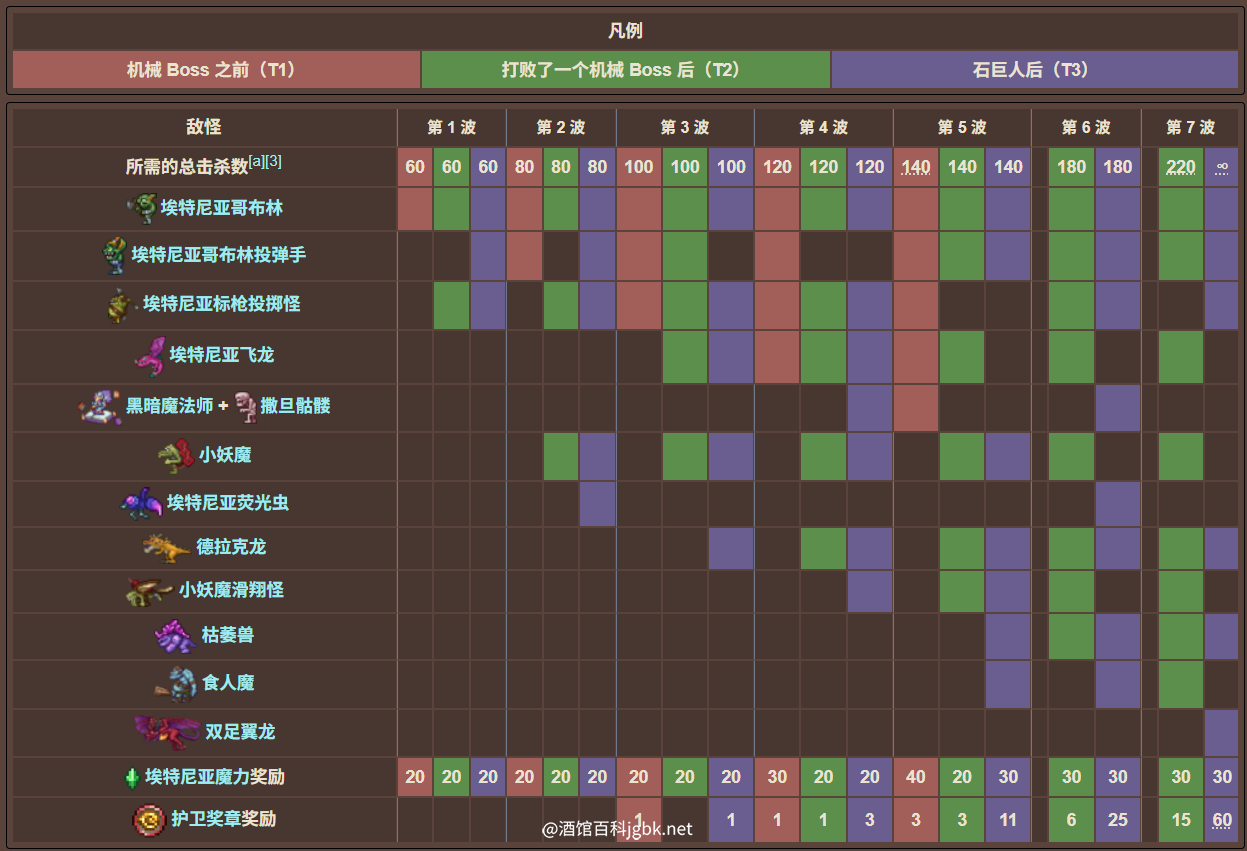
Task: Open the 小妖魔 kobold text link
Action: tap(225, 455)
